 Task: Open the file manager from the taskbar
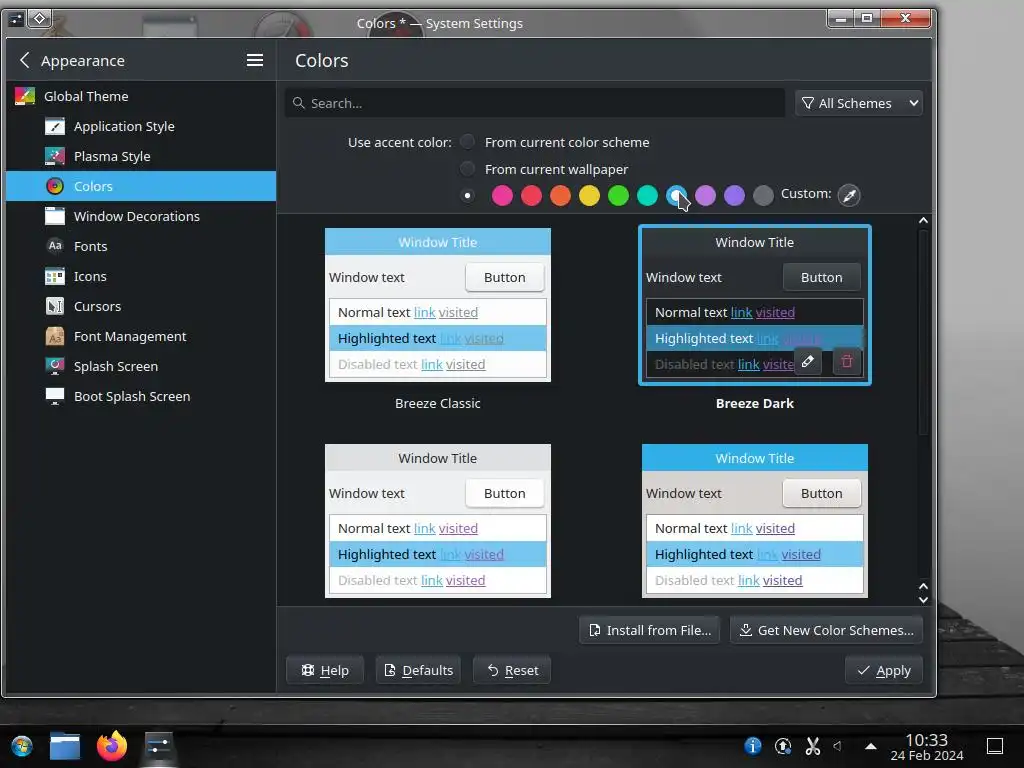click(65, 746)
